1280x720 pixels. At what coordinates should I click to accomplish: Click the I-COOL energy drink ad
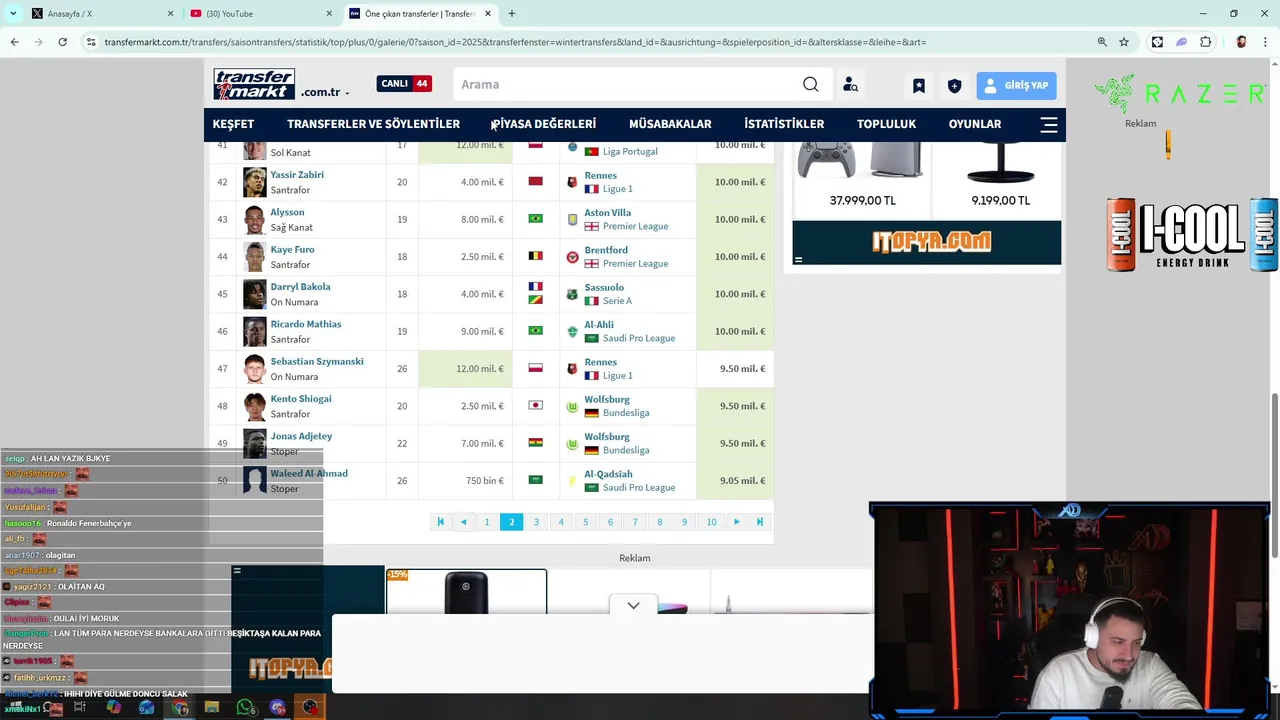[1191, 235]
